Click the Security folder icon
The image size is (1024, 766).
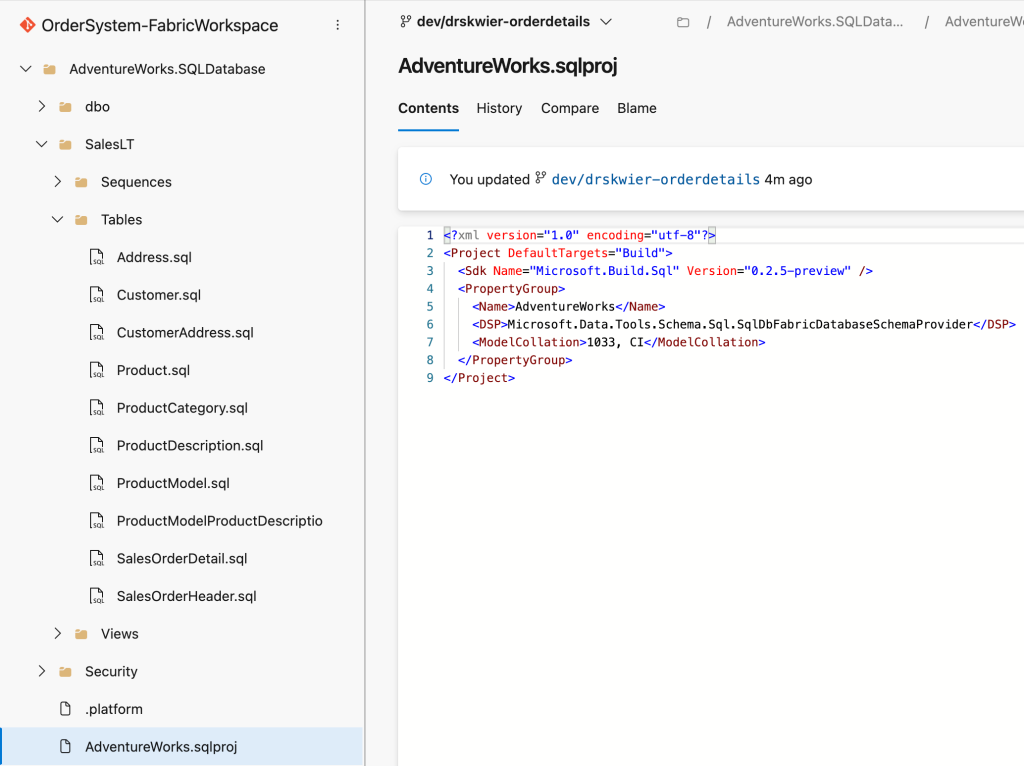click(x=65, y=671)
